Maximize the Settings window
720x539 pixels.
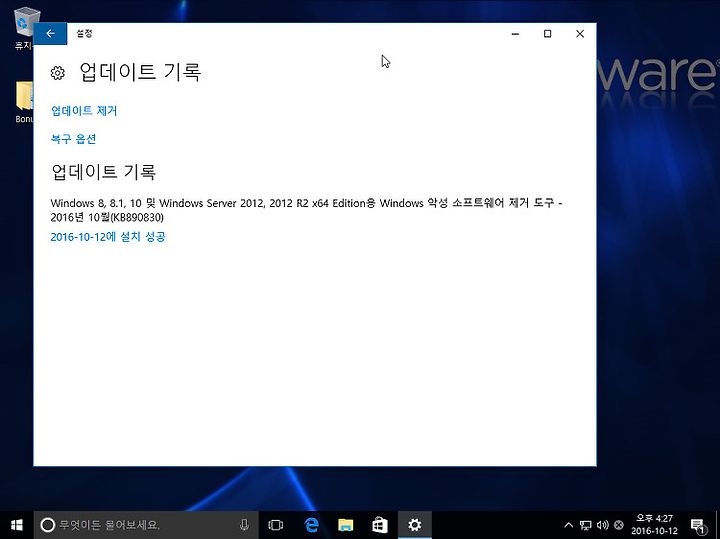click(x=547, y=34)
